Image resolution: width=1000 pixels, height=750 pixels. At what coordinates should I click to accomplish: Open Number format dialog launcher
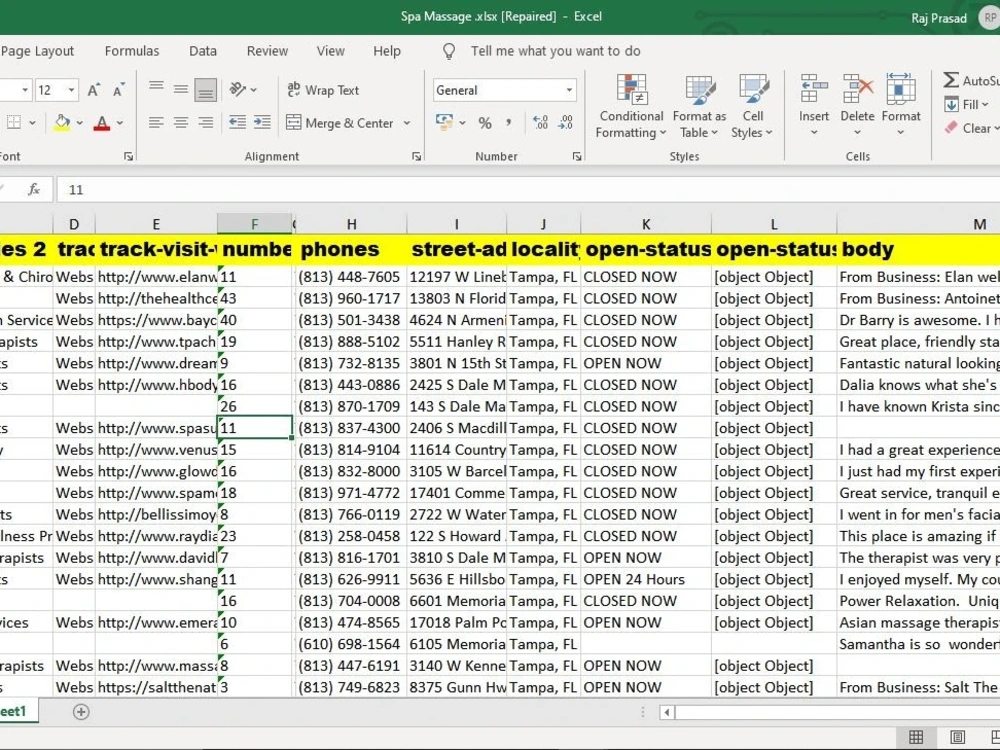tap(577, 156)
